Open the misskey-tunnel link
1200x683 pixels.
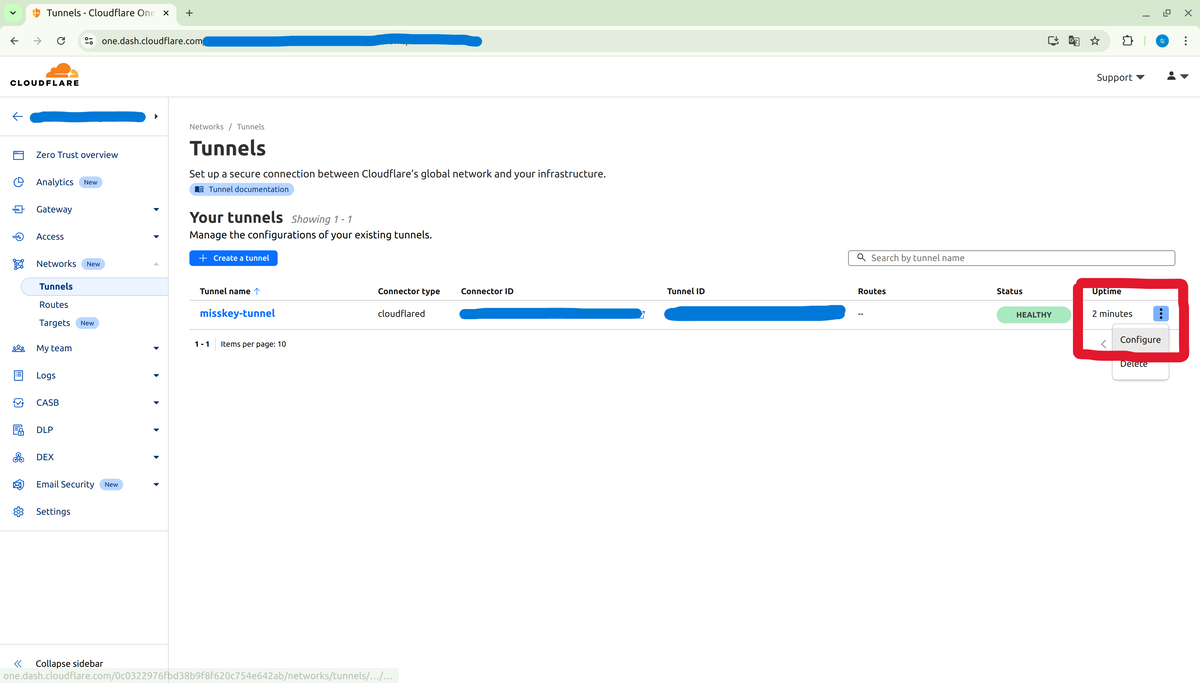point(237,314)
